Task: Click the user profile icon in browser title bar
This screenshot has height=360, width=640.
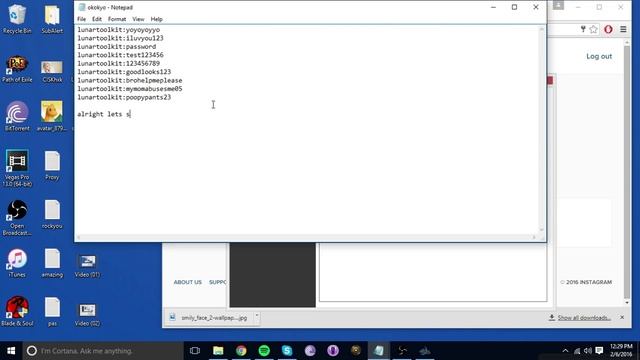Action: (x=558, y=5)
